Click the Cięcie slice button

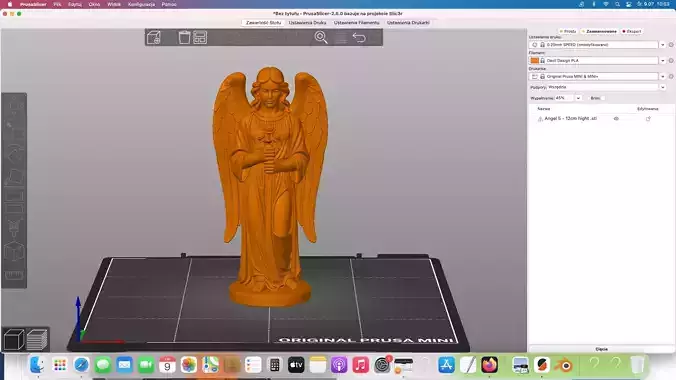tap(601, 349)
